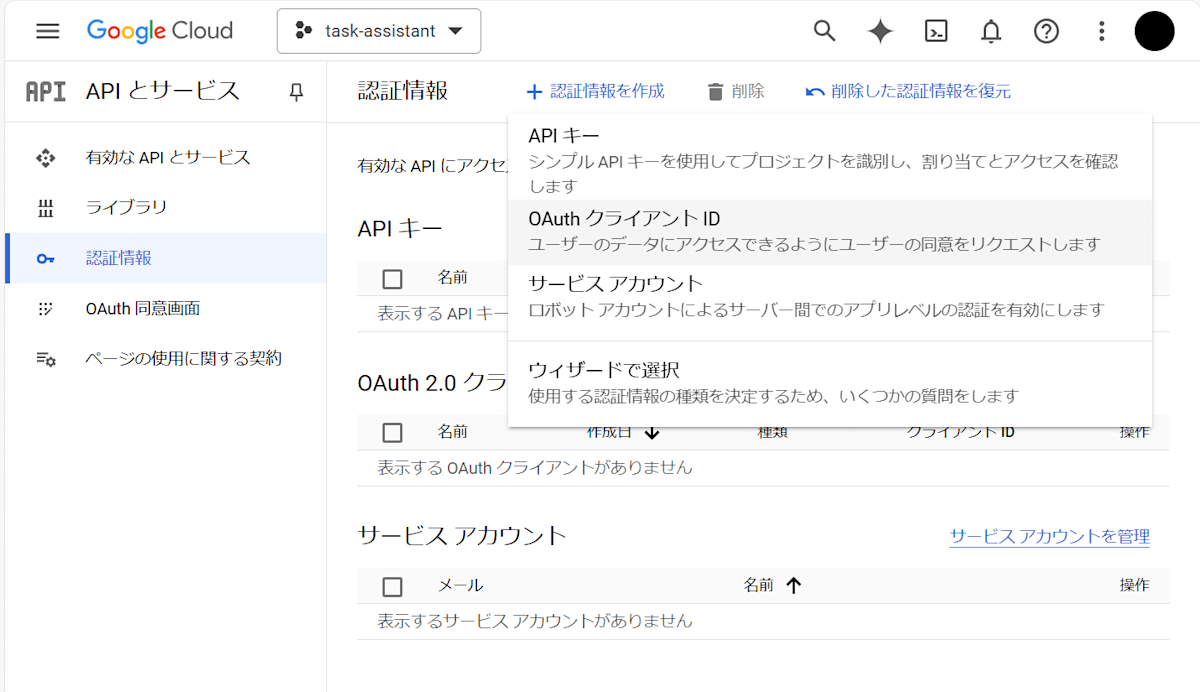Click the key icon for 認証情報

tap(45, 259)
